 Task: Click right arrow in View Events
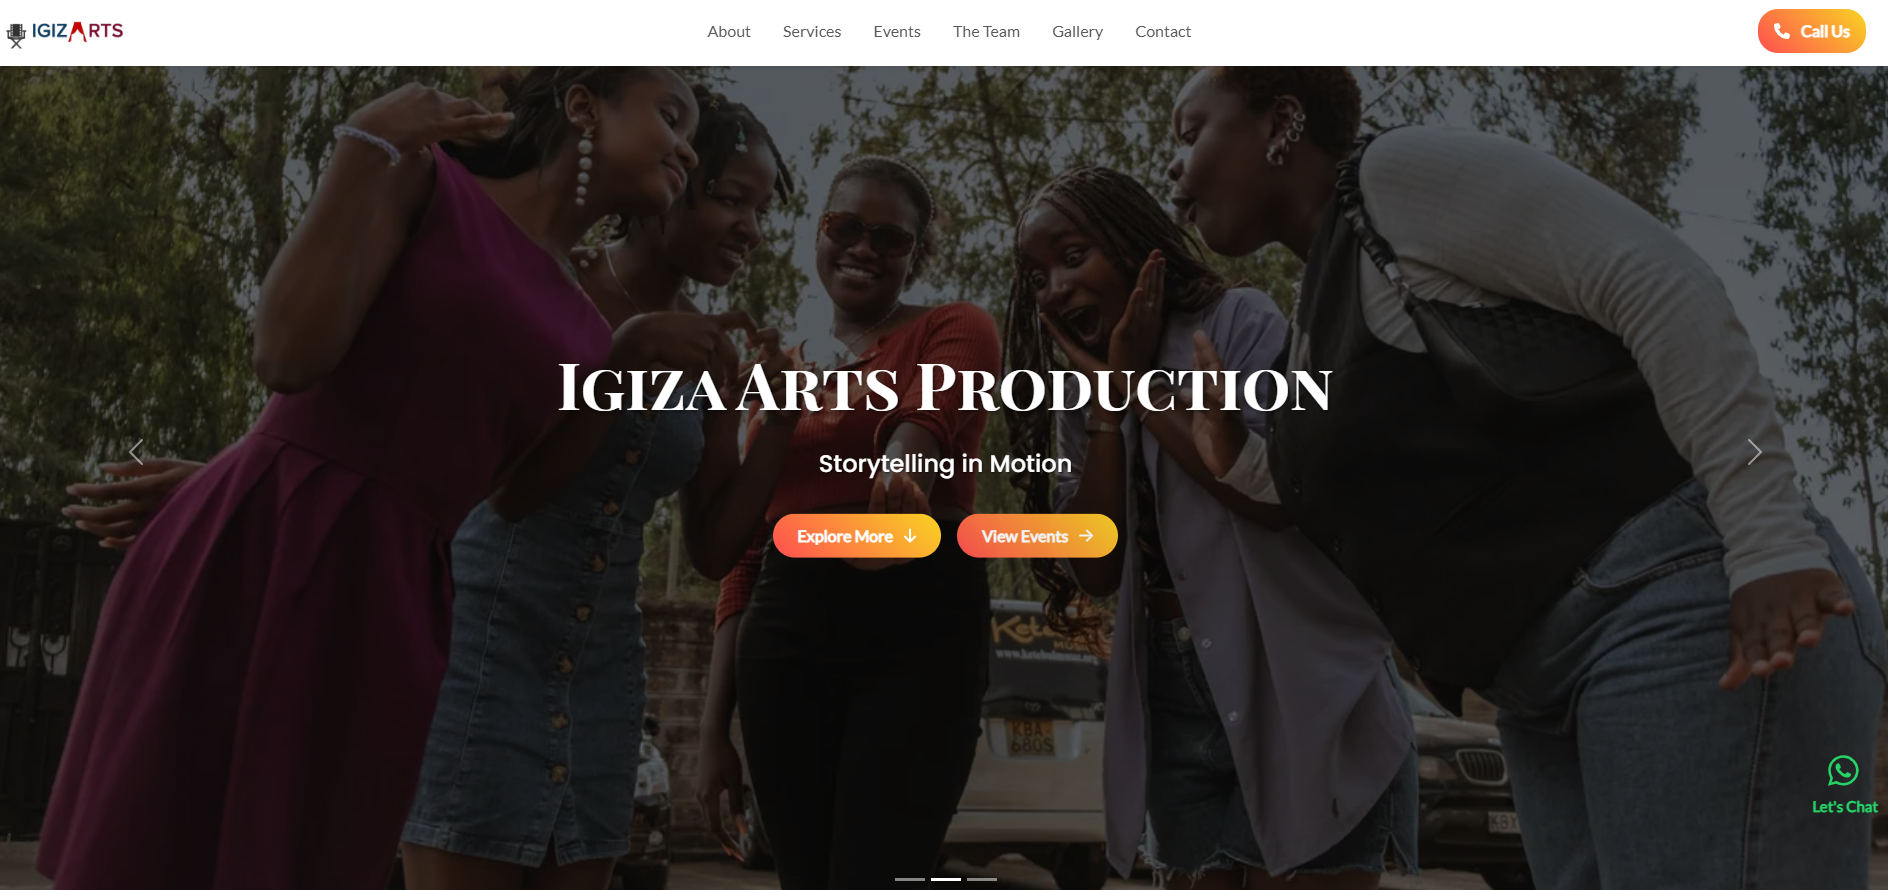1086,536
